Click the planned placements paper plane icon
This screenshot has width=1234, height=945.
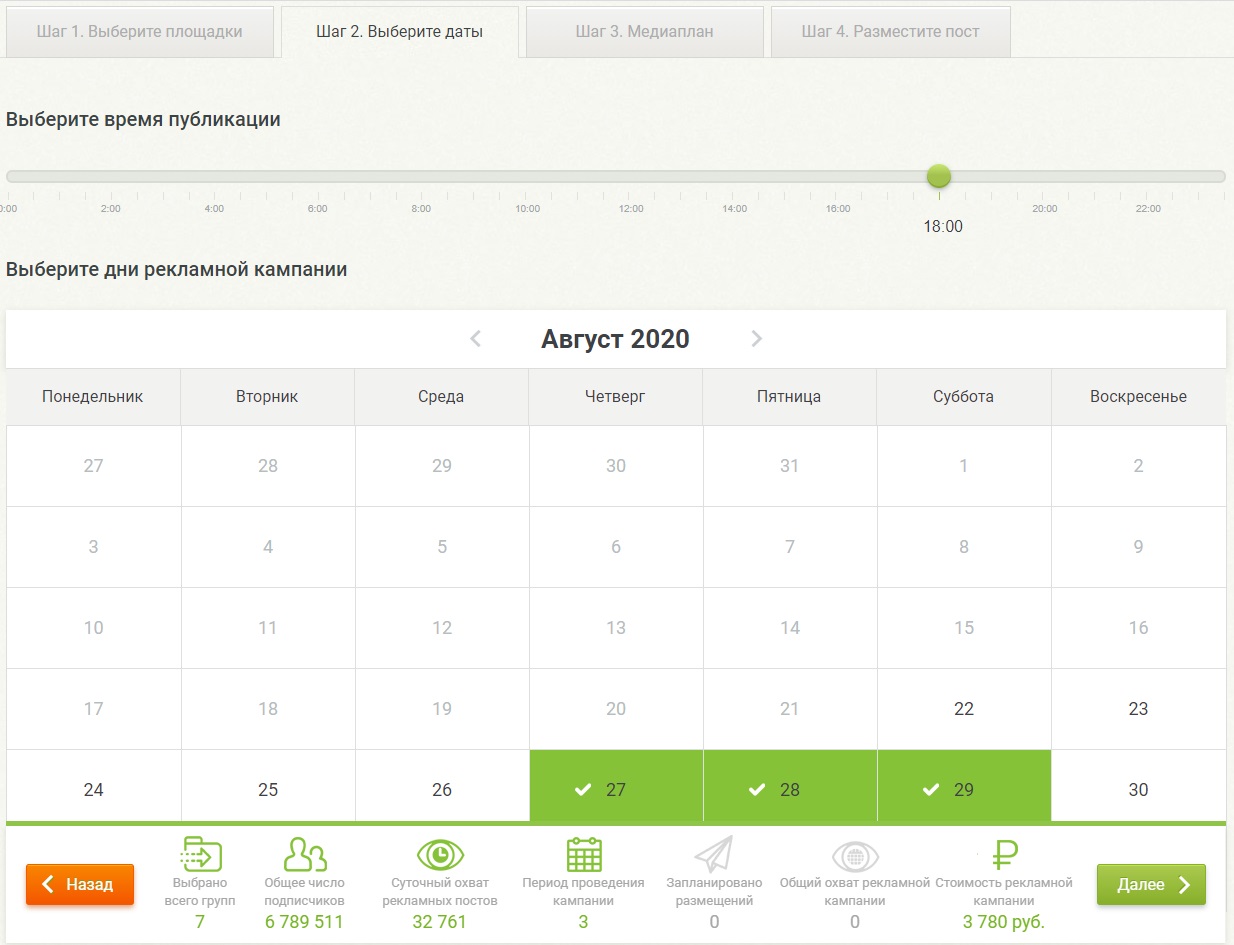tap(713, 855)
